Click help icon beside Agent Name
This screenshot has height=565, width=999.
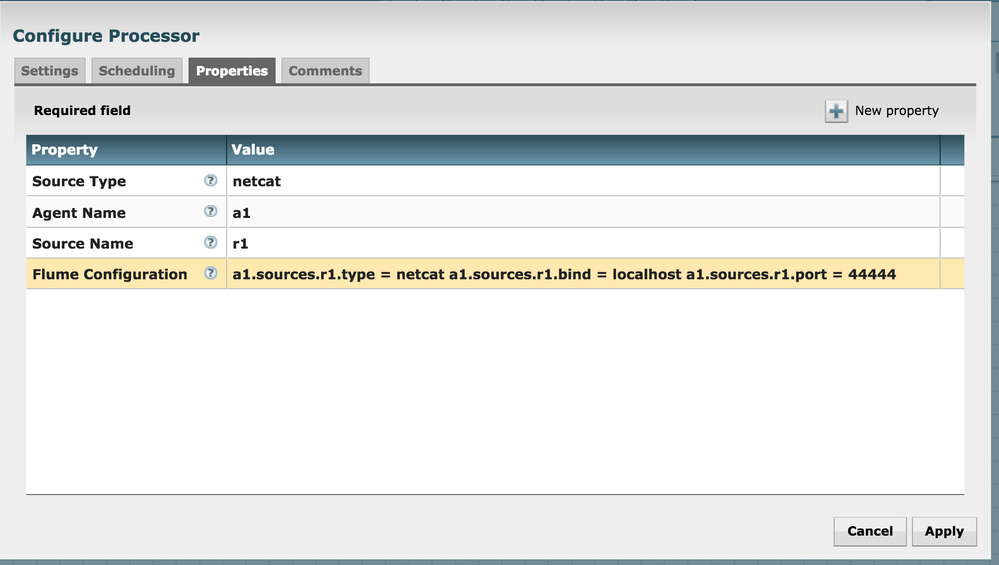coord(210,212)
